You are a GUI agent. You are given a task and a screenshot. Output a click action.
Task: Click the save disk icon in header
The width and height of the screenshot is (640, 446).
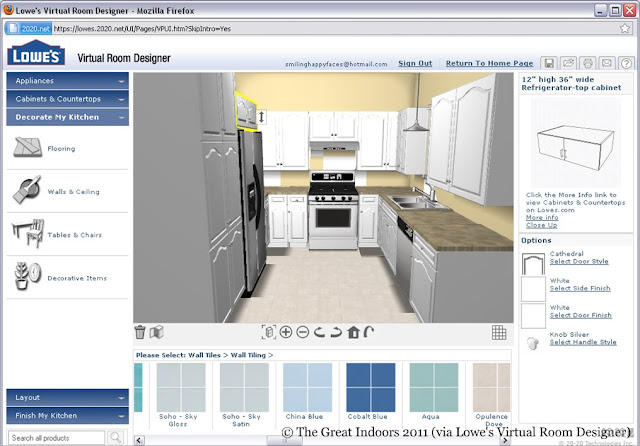549,63
